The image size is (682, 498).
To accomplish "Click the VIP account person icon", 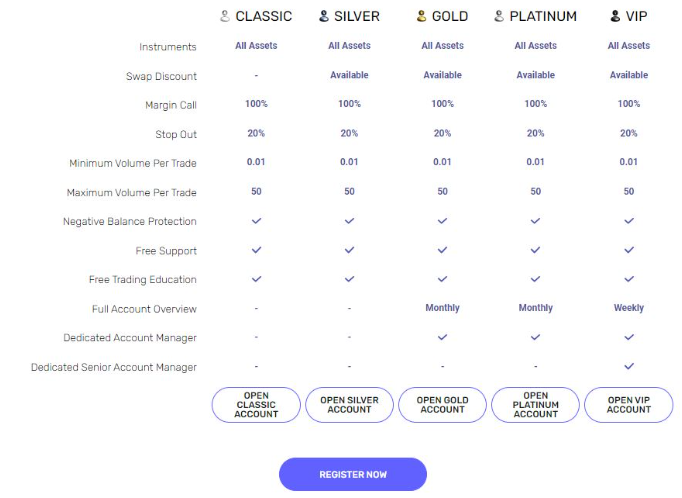I will coord(615,17).
